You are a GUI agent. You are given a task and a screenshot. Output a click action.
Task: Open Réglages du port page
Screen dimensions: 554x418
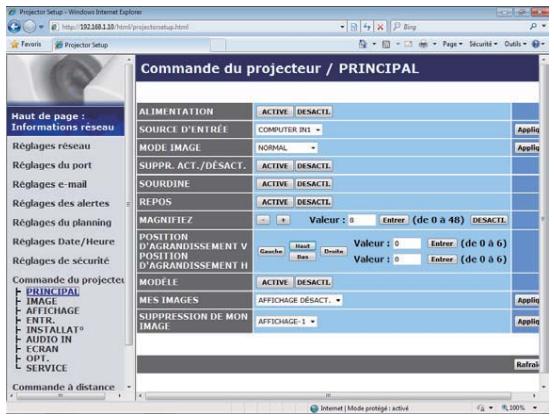click(52, 165)
